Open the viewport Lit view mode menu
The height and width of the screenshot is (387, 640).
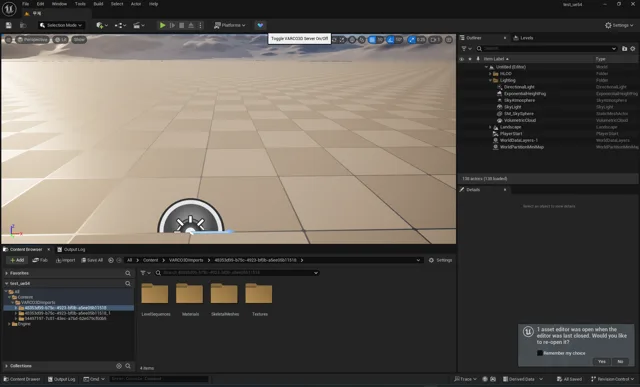[x=60, y=40]
